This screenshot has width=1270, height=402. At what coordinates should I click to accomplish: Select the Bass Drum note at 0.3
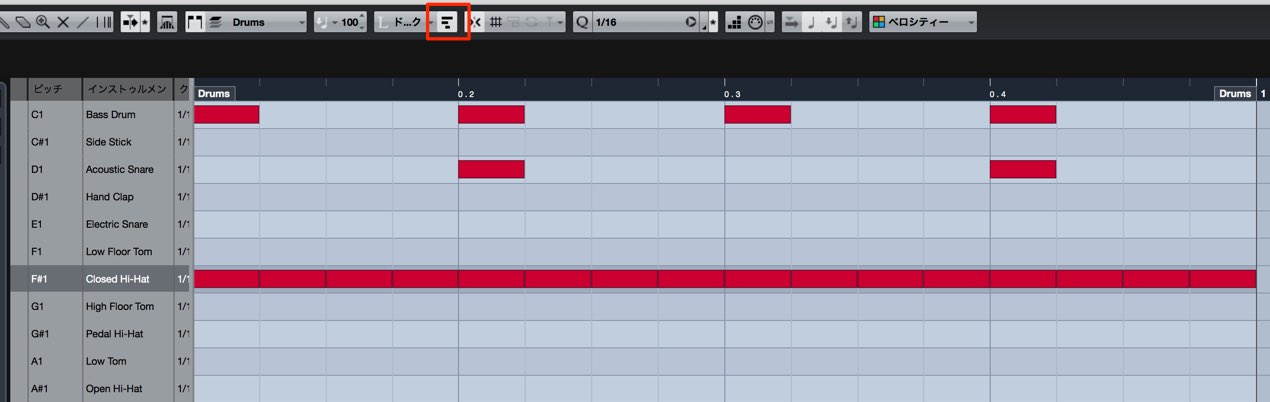(x=757, y=114)
